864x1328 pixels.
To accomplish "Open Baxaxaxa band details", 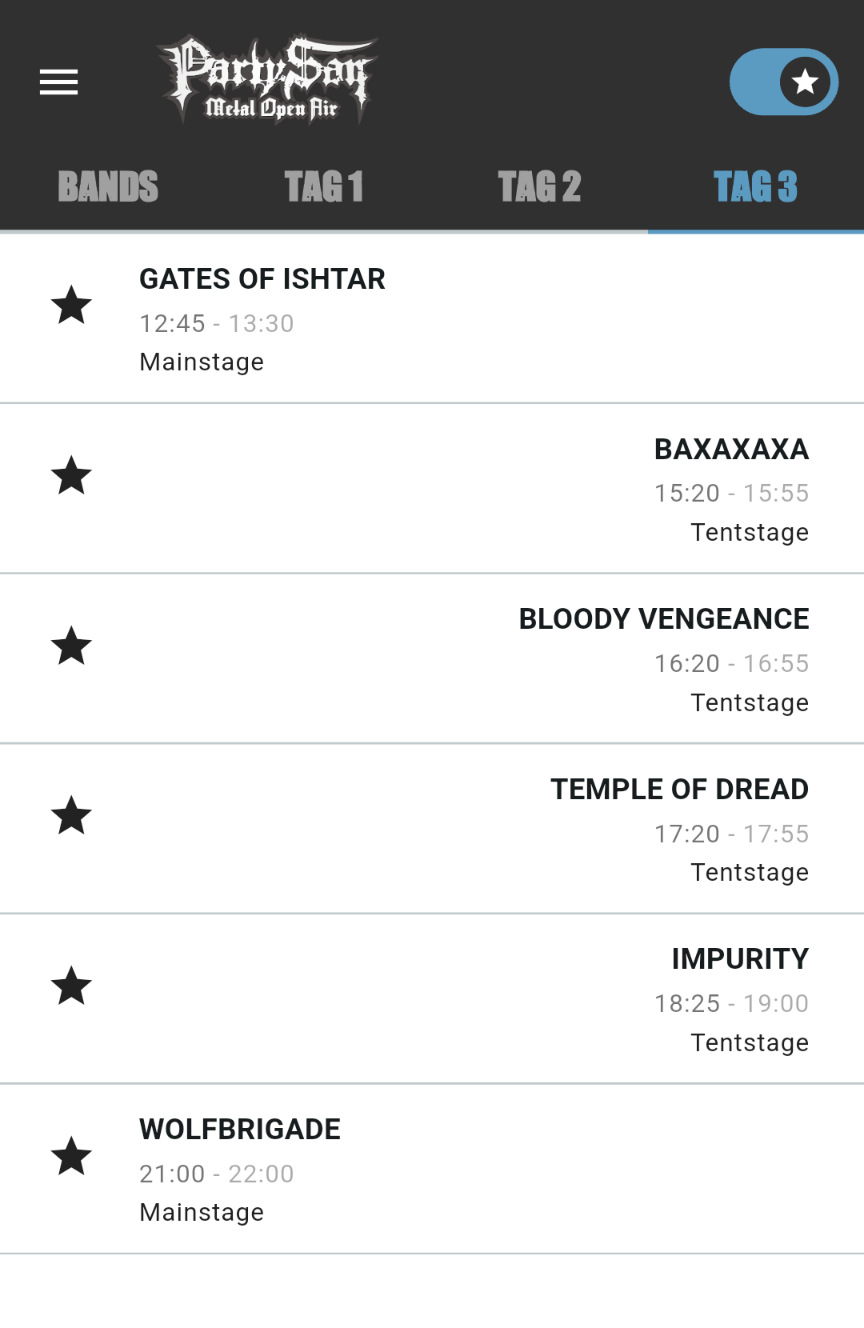I will tap(432, 489).
